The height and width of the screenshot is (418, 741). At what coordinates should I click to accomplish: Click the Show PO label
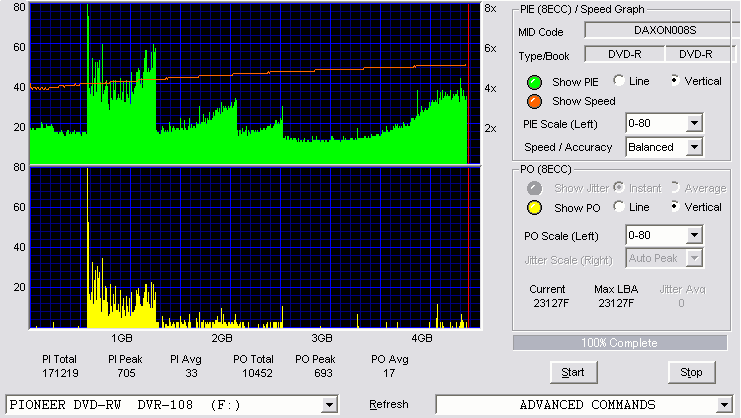pyautogui.click(x=577, y=208)
